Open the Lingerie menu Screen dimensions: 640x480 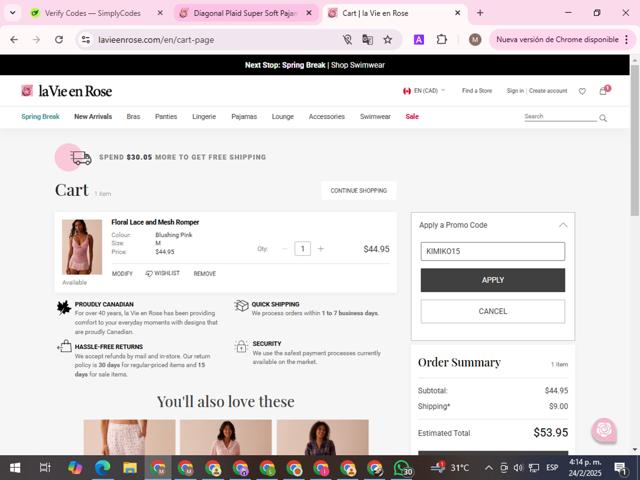click(x=204, y=116)
